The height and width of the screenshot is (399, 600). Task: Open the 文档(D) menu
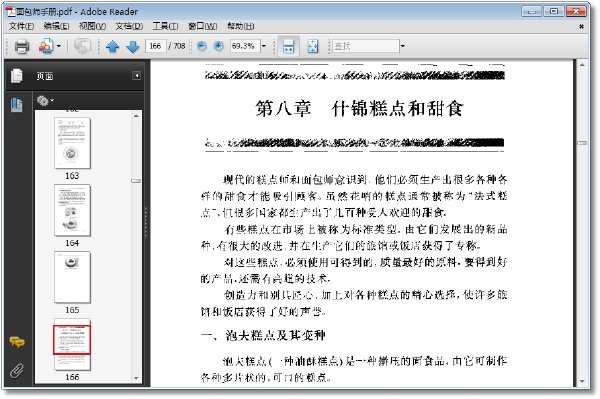tap(129, 26)
